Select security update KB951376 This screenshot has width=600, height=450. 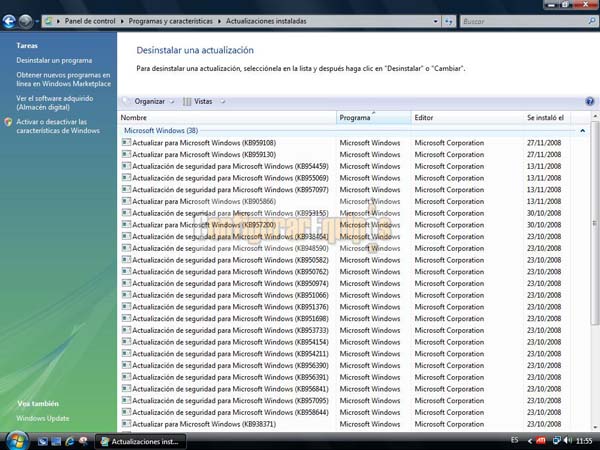(x=344, y=307)
